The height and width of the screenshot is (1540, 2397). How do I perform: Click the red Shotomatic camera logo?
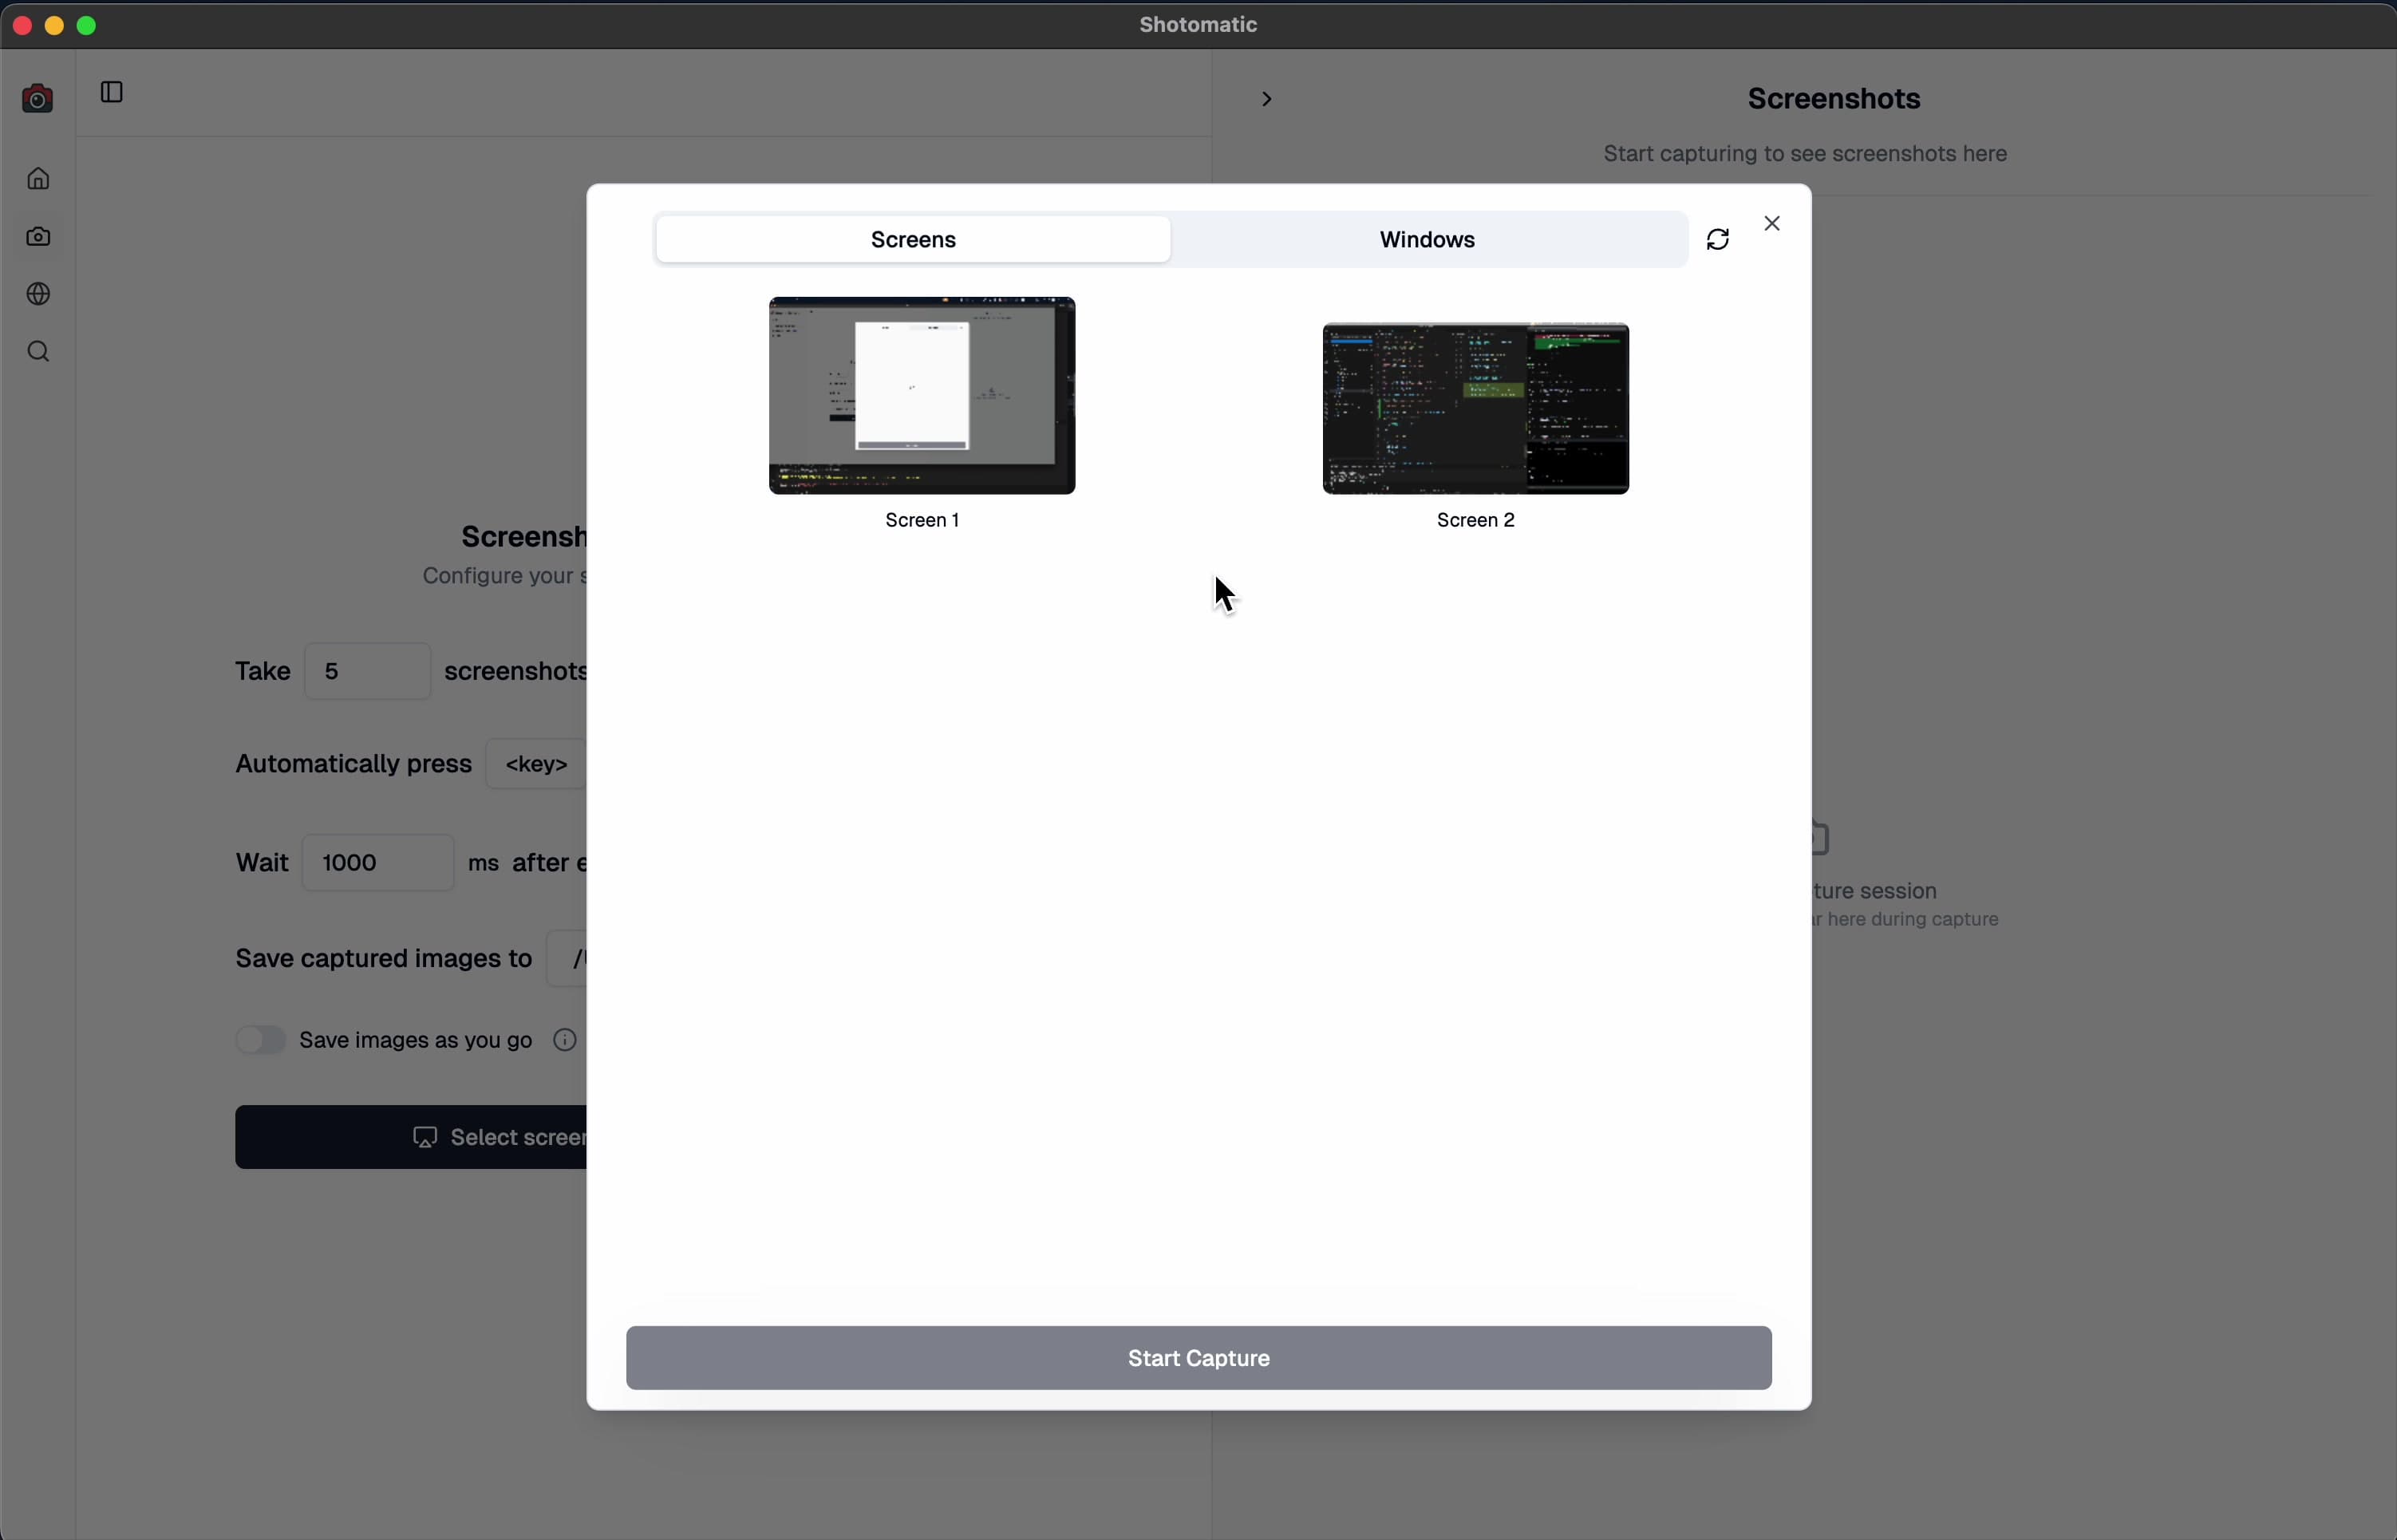tap(37, 98)
